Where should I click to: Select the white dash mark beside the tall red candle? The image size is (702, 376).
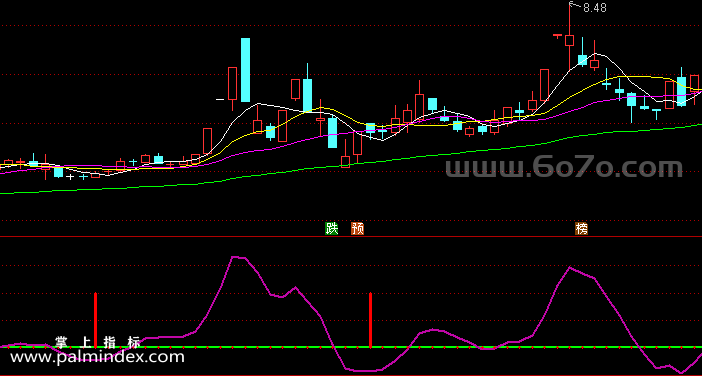pos(220,99)
